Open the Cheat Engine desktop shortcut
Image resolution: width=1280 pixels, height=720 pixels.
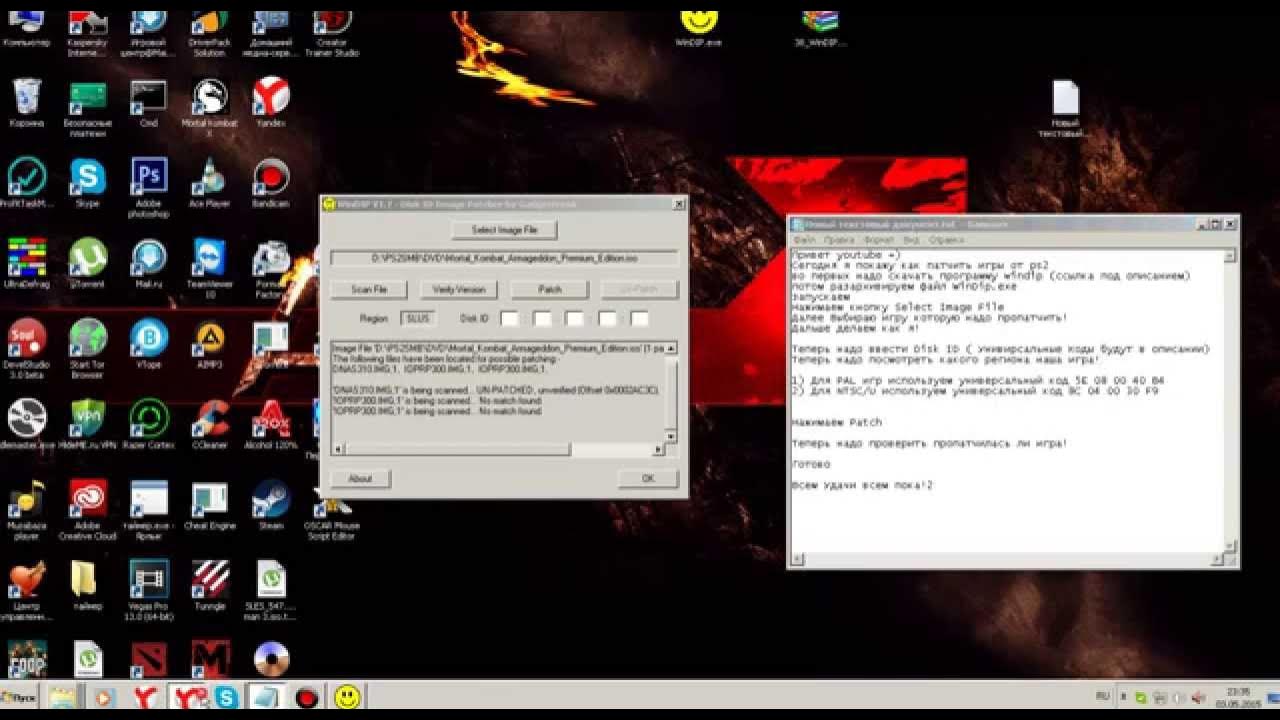point(210,505)
